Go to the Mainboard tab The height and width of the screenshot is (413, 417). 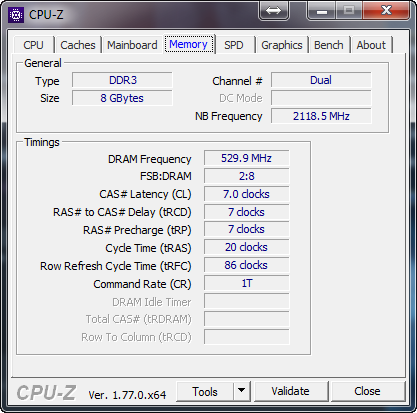click(x=132, y=45)
